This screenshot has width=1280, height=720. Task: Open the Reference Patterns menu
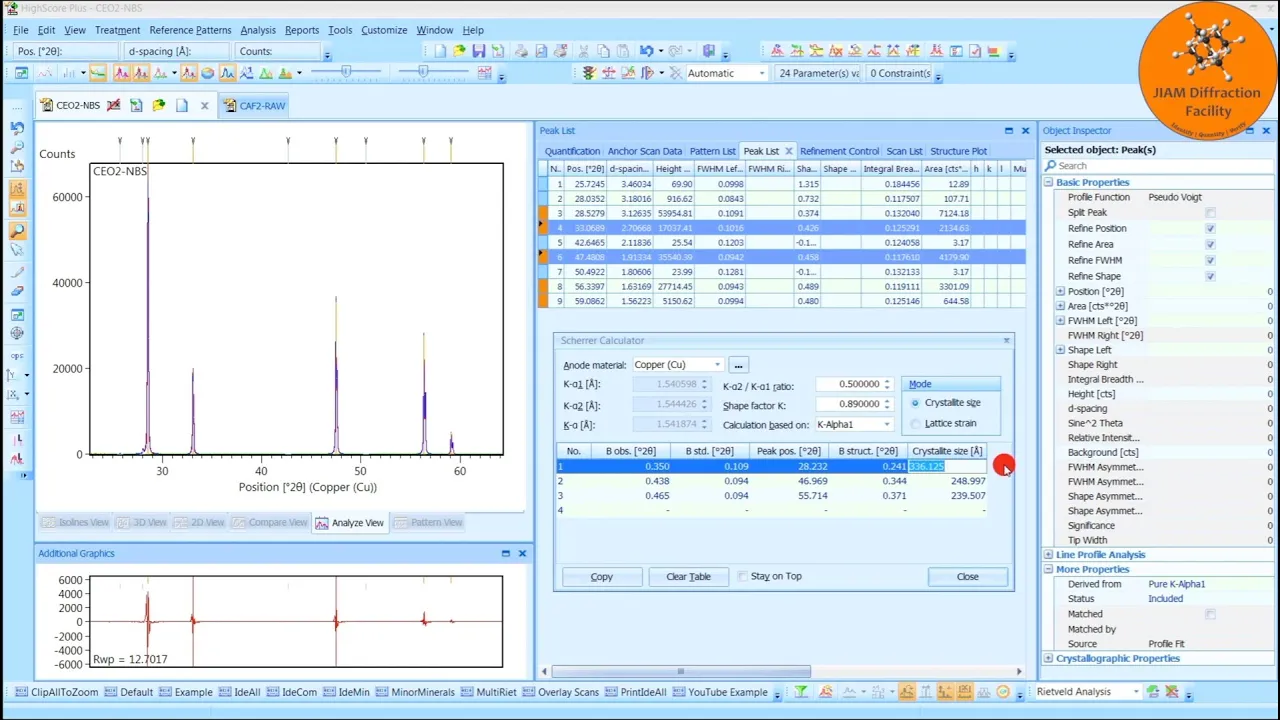pyautogui.click(x=190, y=30)
